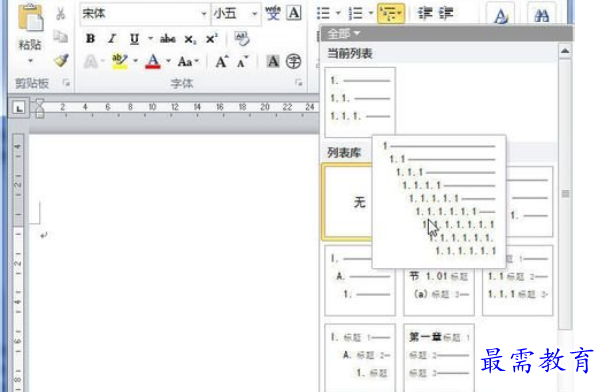The height and width of the screenshot is (392, 602).
Task: Apply red font color A
Action: pos(153,61)
